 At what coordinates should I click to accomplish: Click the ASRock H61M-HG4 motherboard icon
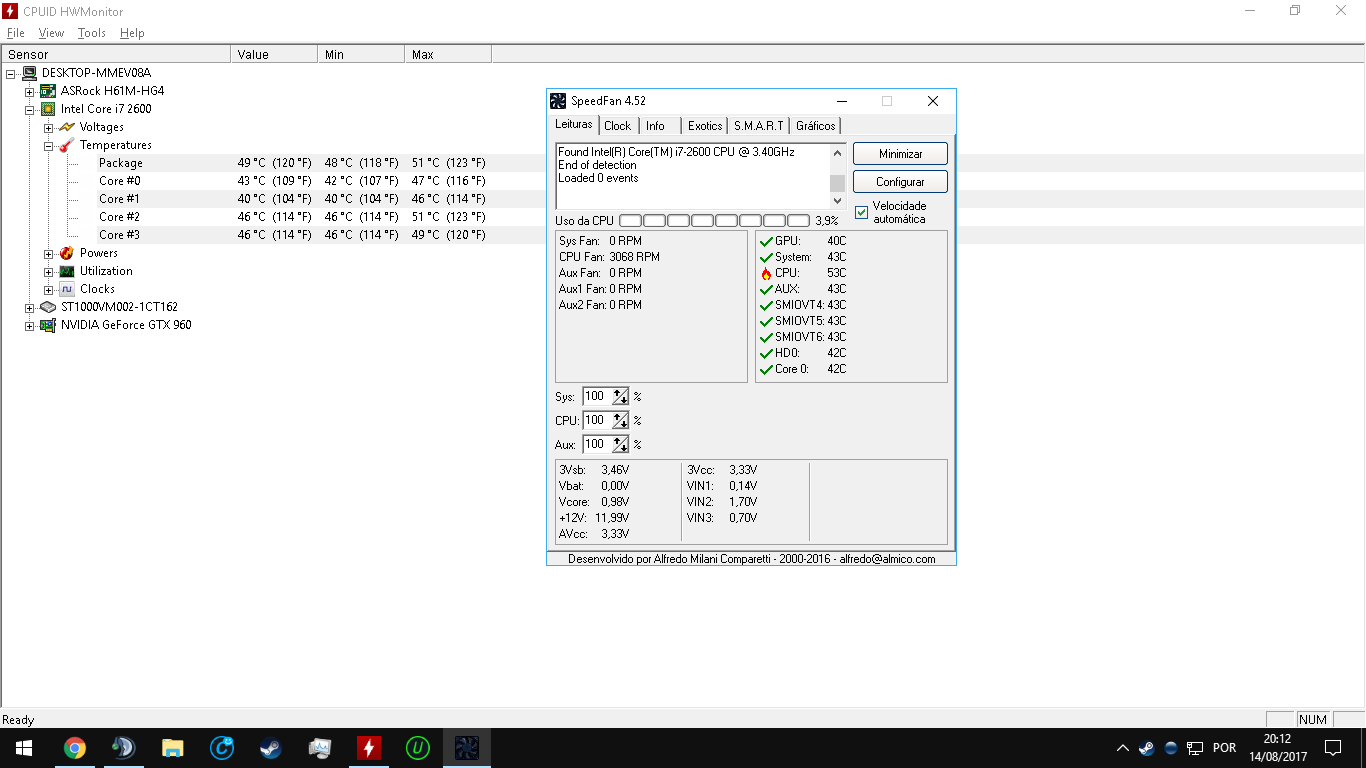coord(48,91)
